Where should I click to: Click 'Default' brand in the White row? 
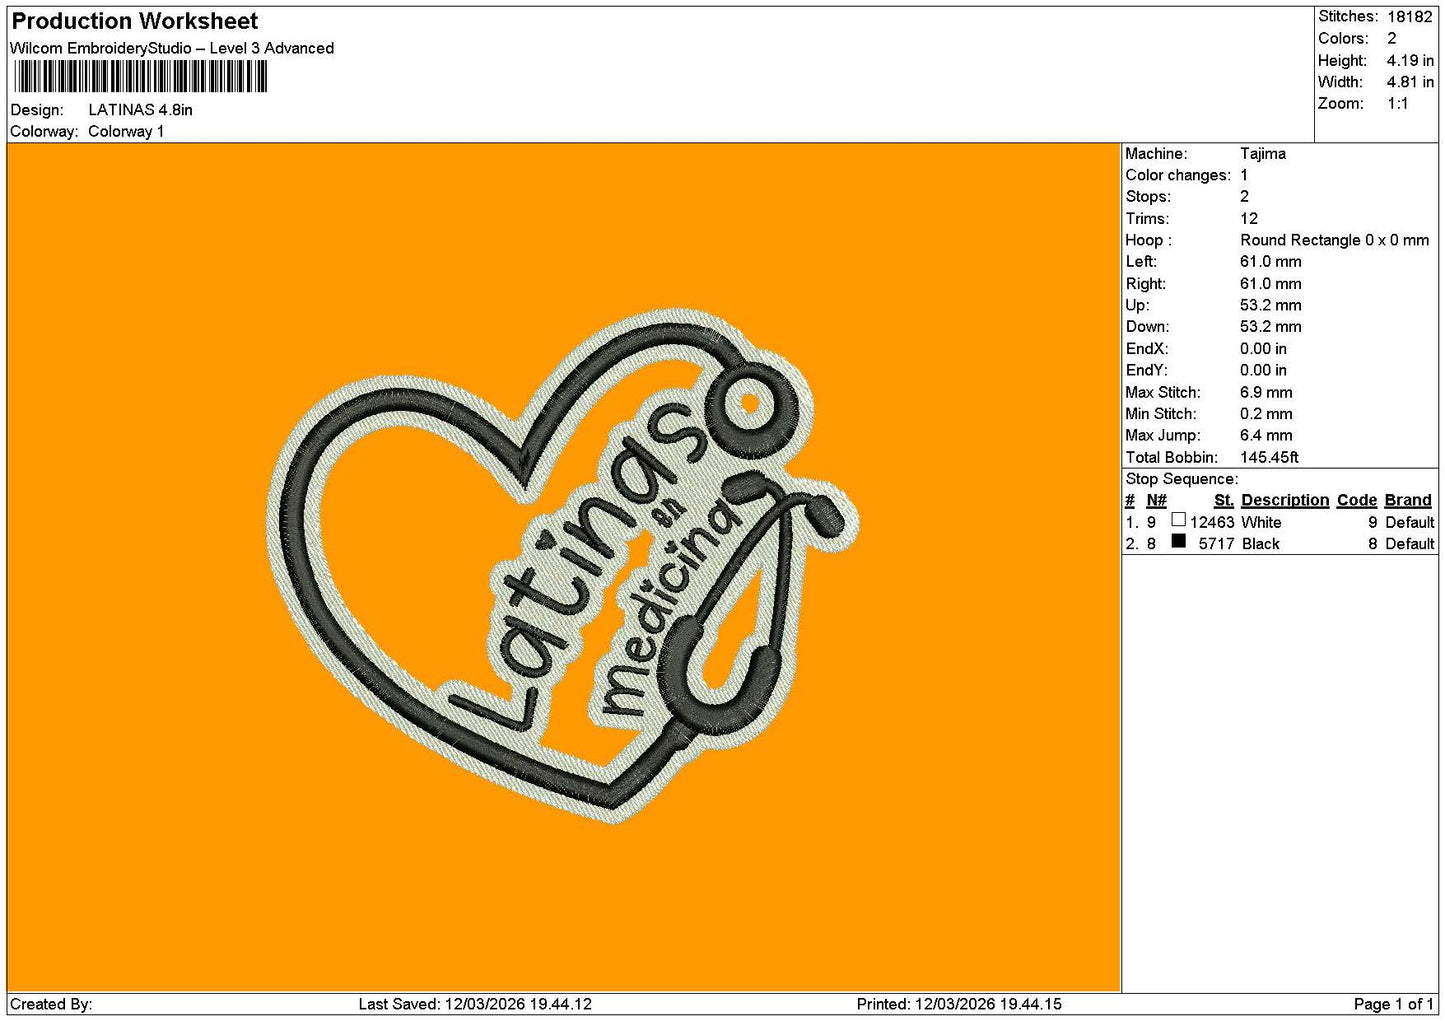click(x=1410, y=522)
